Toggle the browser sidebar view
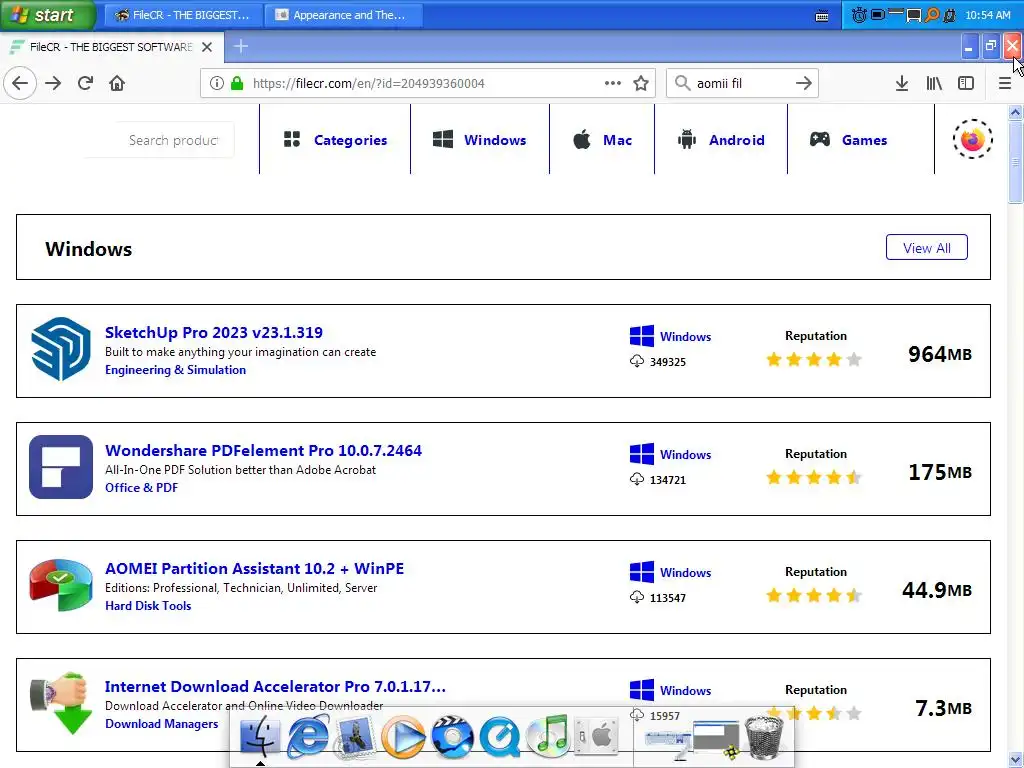Viewport: 1024px width, 768px height. [966, 84]
